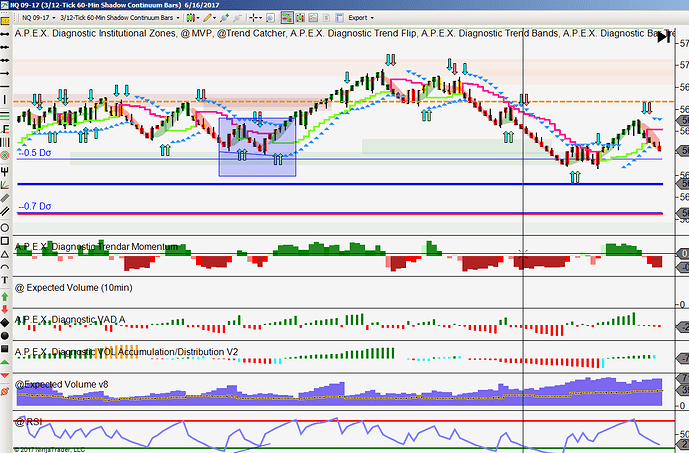This screenshot has height=453, width=689.
Task: Click the A.P.E.X. Diagnostic VAD A label
Action: [x=70, y=320]
